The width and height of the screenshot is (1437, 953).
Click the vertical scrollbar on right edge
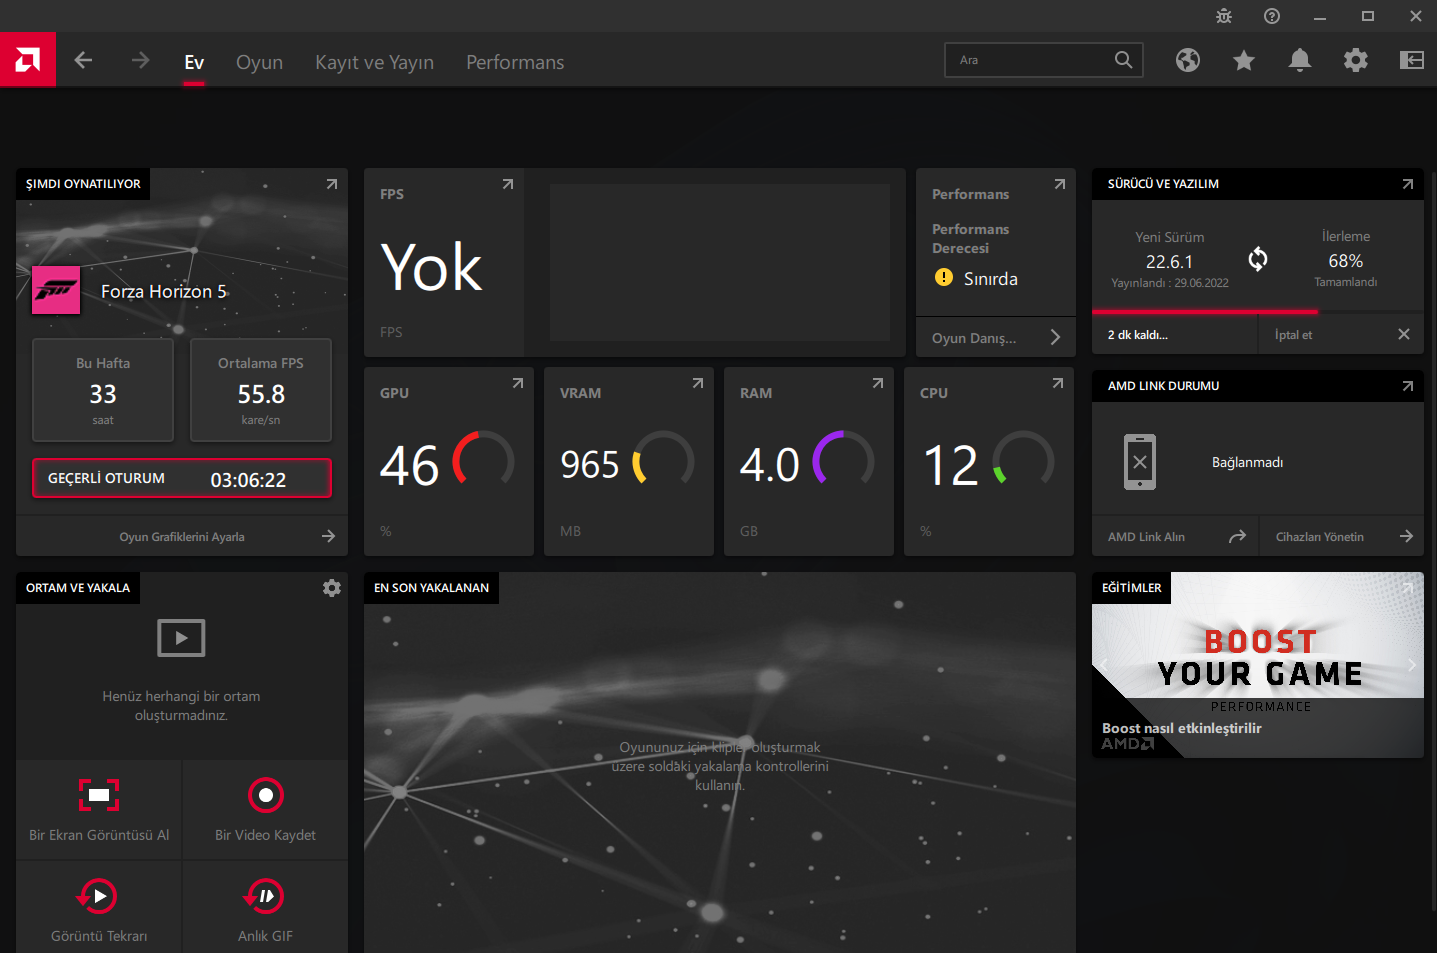pos(1432,540)
